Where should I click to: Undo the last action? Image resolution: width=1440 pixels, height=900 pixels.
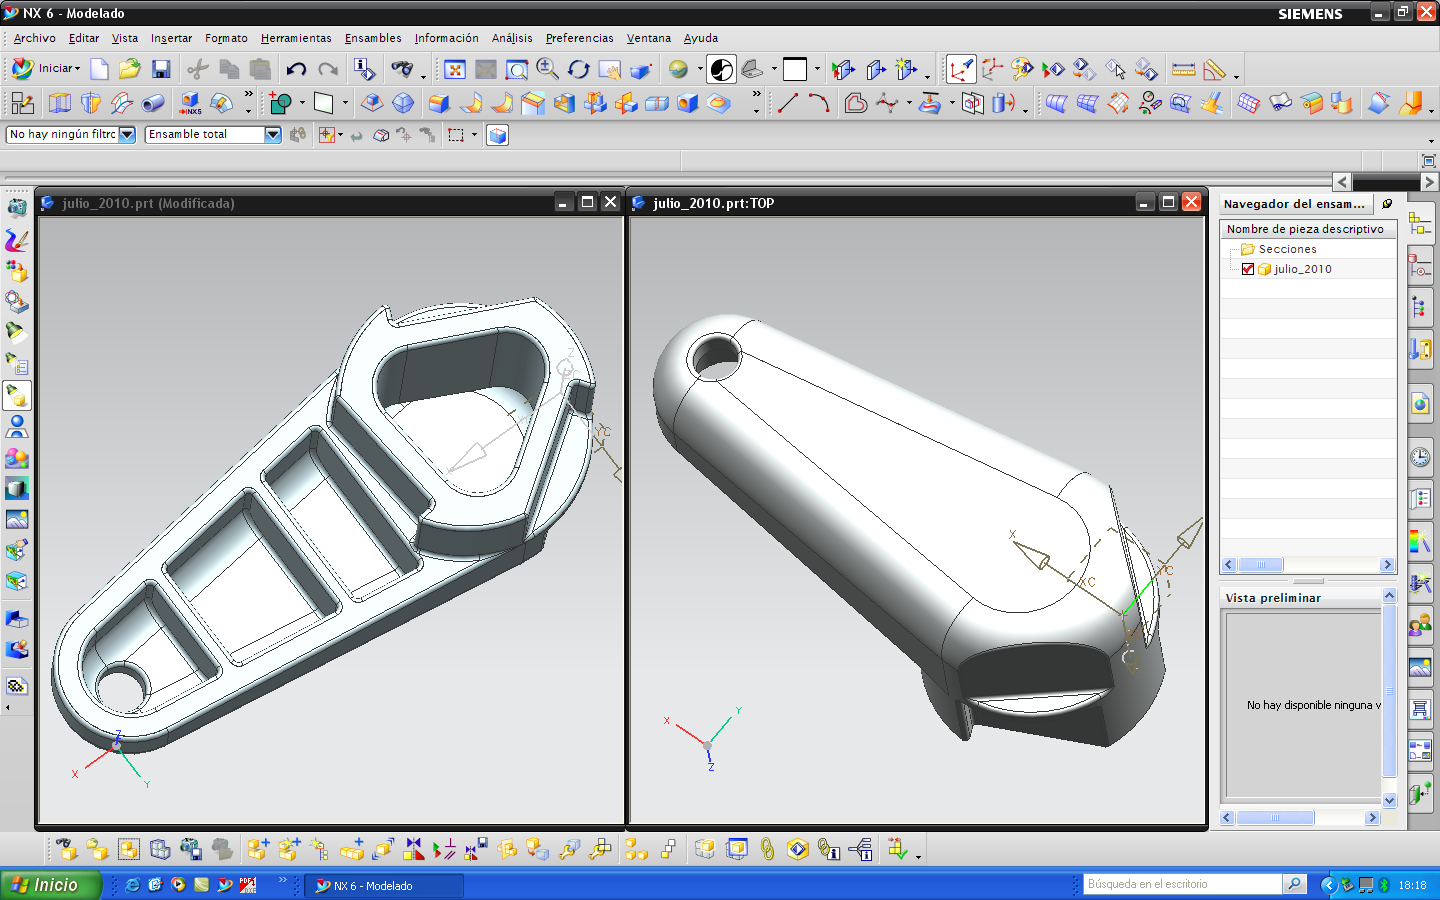(x=296, y=69)
